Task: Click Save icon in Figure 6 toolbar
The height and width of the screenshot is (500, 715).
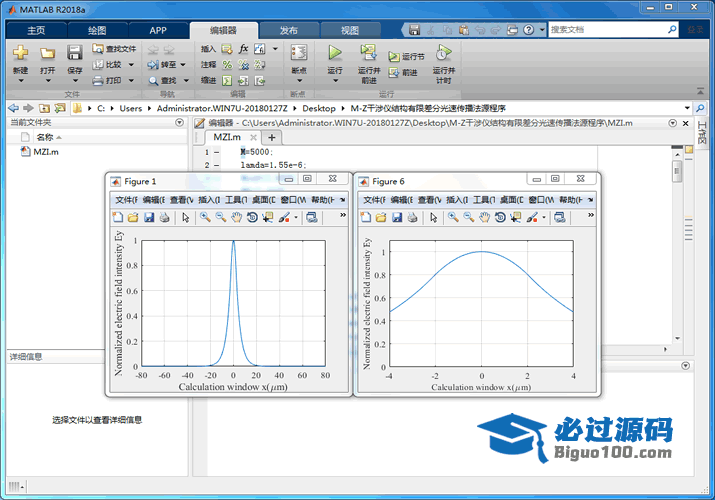Action: (x=397, y=217)
